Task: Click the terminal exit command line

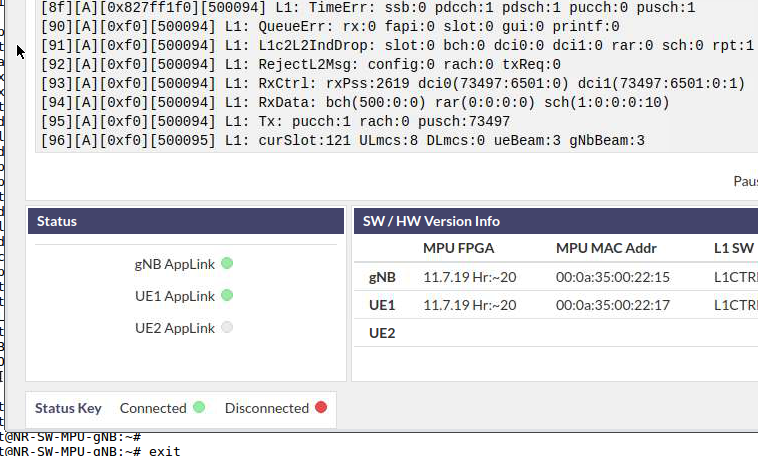Action: 90,451
